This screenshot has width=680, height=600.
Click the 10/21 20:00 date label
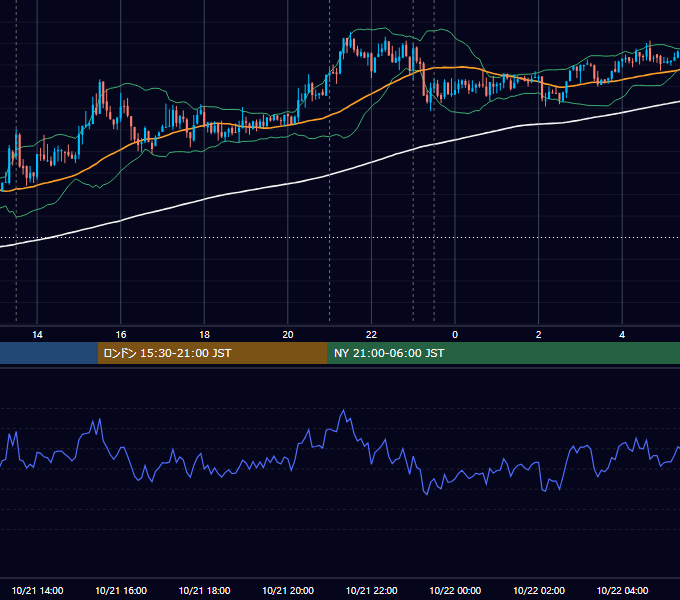pyautogui.click(x=288, y=590)
